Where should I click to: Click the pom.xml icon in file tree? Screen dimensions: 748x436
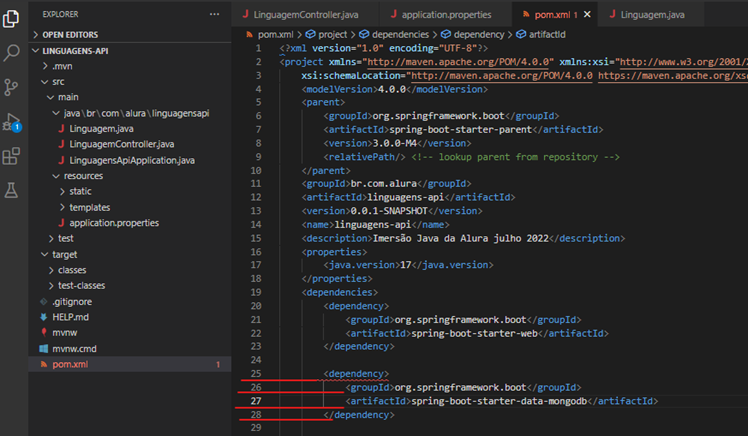coord(44,364)
